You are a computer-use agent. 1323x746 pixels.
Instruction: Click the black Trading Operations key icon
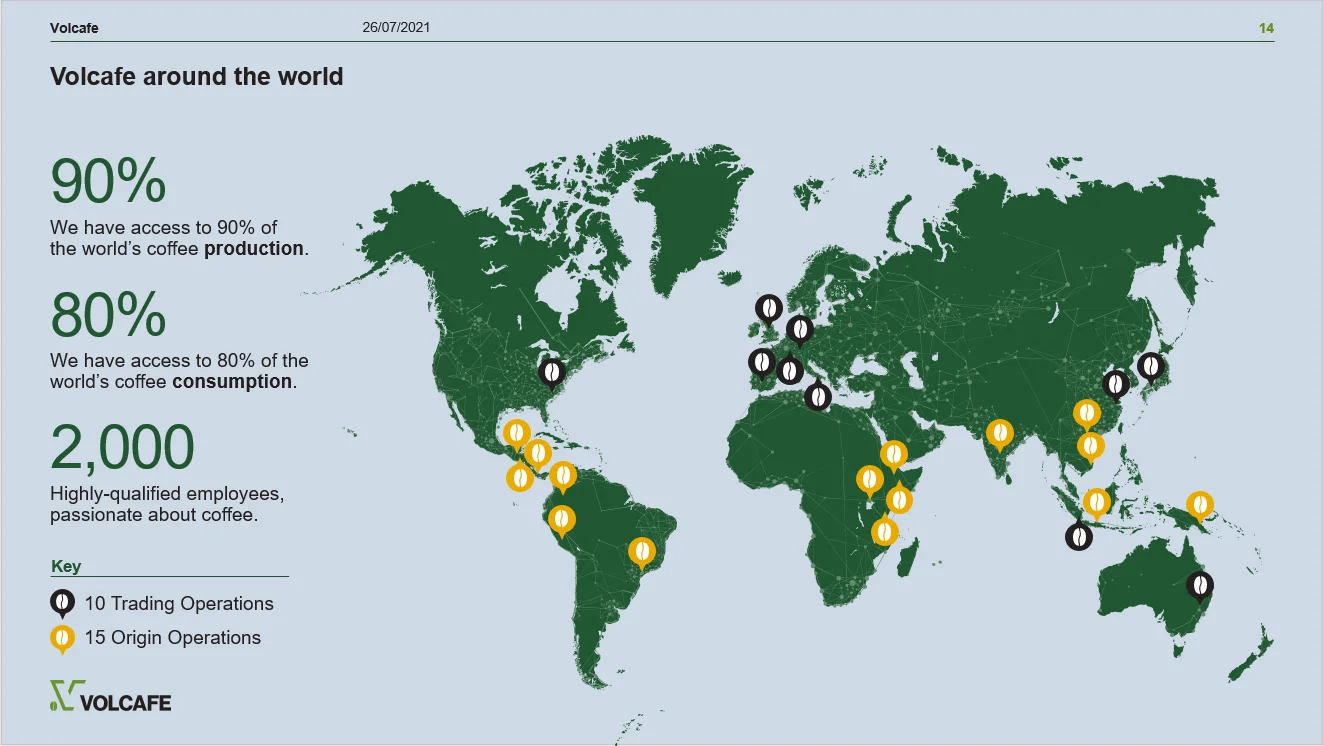click(x=62, y=603)
